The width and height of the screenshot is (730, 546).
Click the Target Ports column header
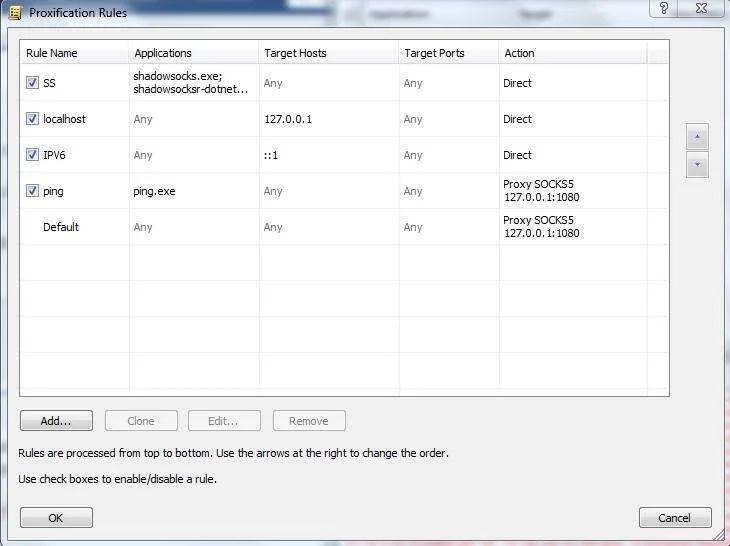point(449,53)
